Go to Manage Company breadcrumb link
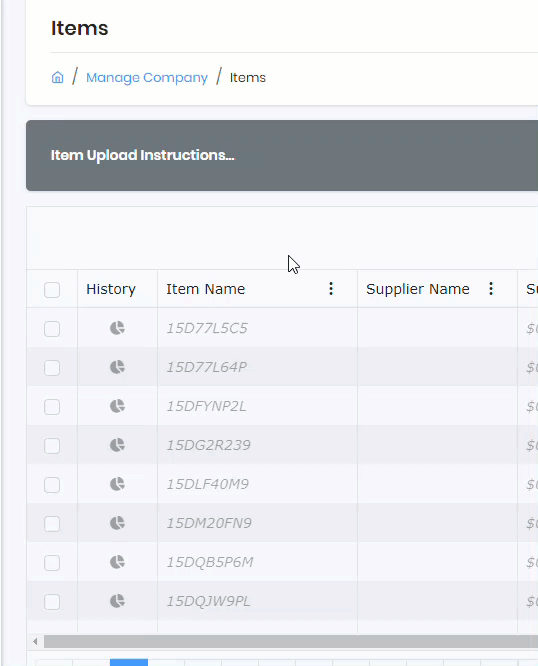The image size is (538, 666). tap(147, 78)
